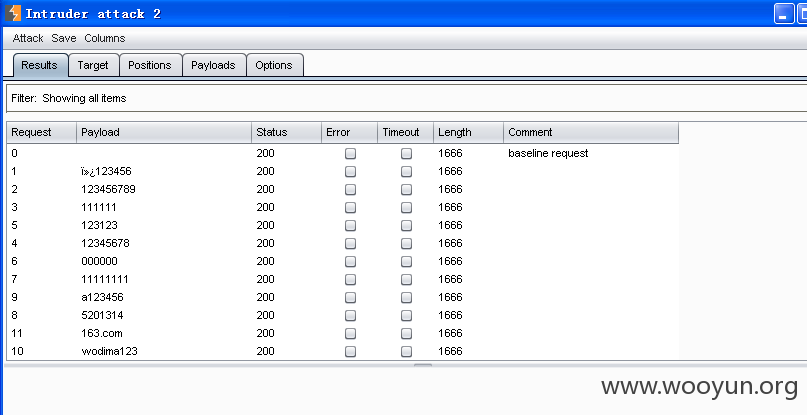Open the Columns menu
This screenshot has width=807, height=415.
point(104,38)
